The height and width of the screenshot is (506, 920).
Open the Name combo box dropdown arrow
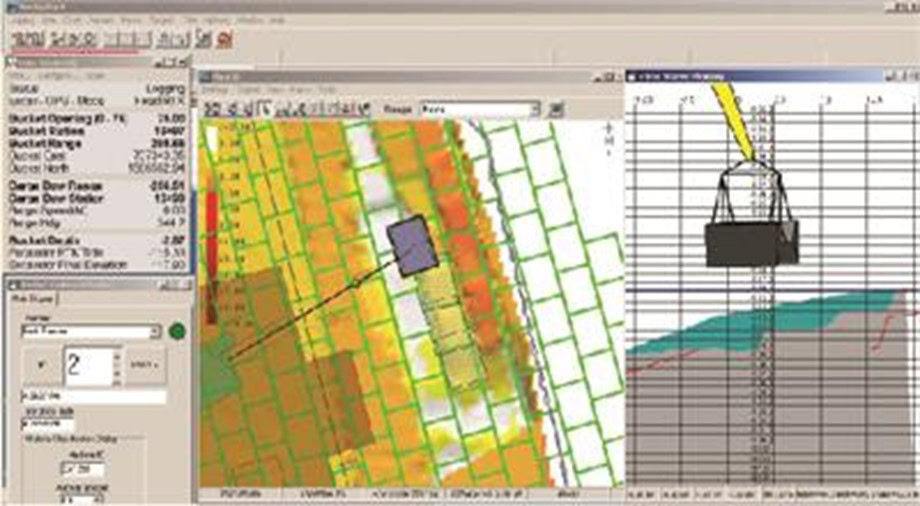[154, 332]
